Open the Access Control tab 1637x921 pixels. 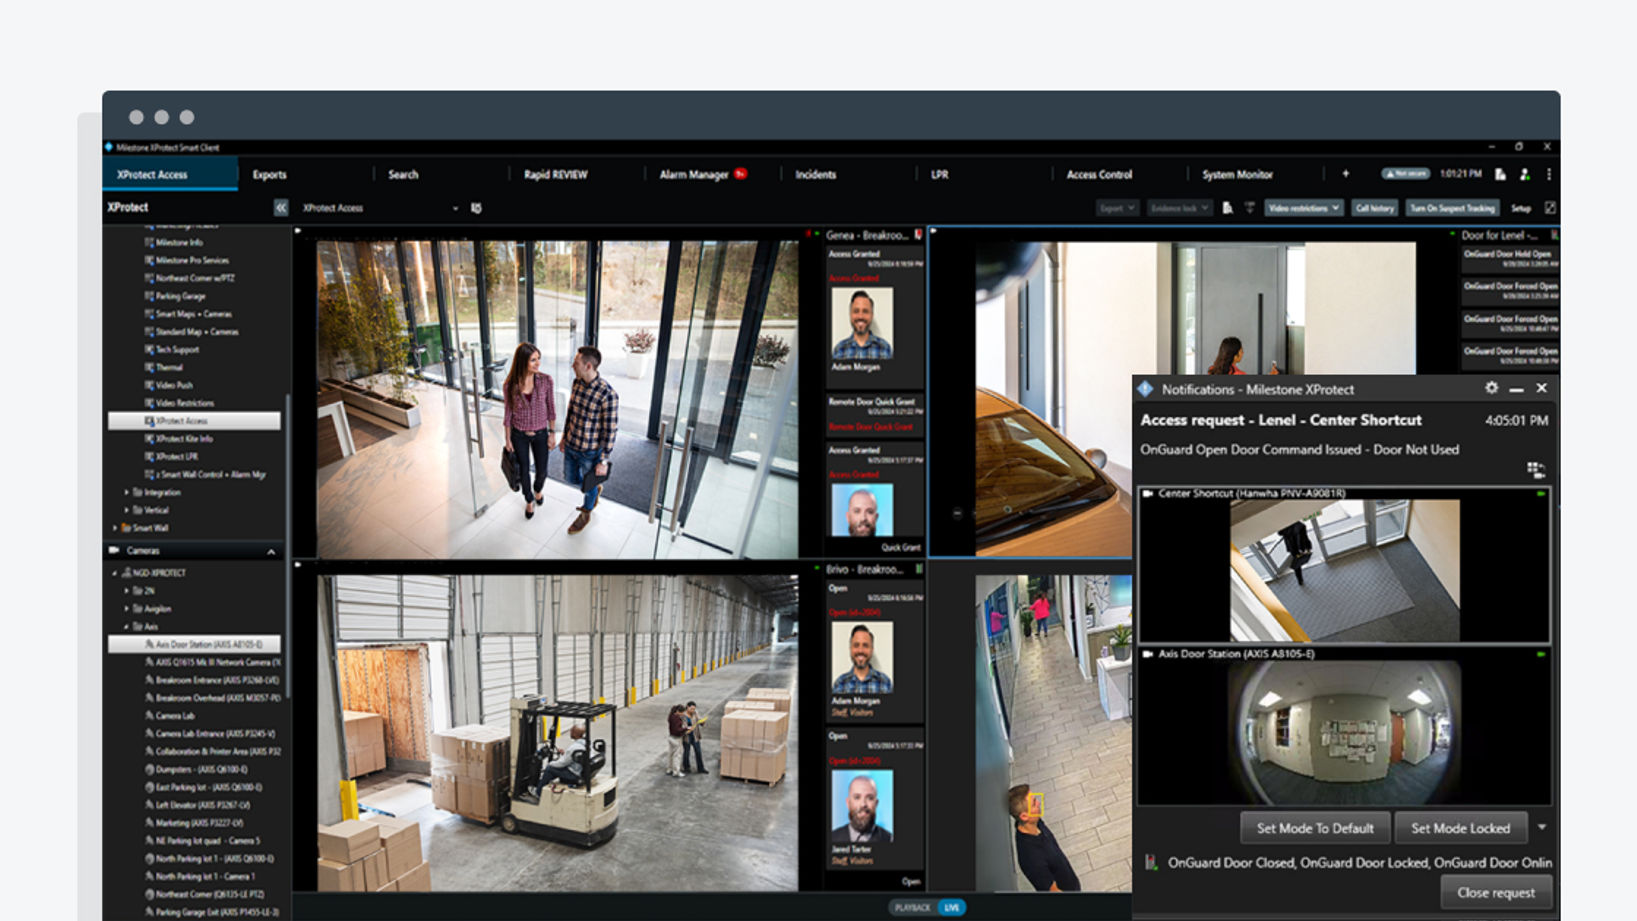point(1099,174)
